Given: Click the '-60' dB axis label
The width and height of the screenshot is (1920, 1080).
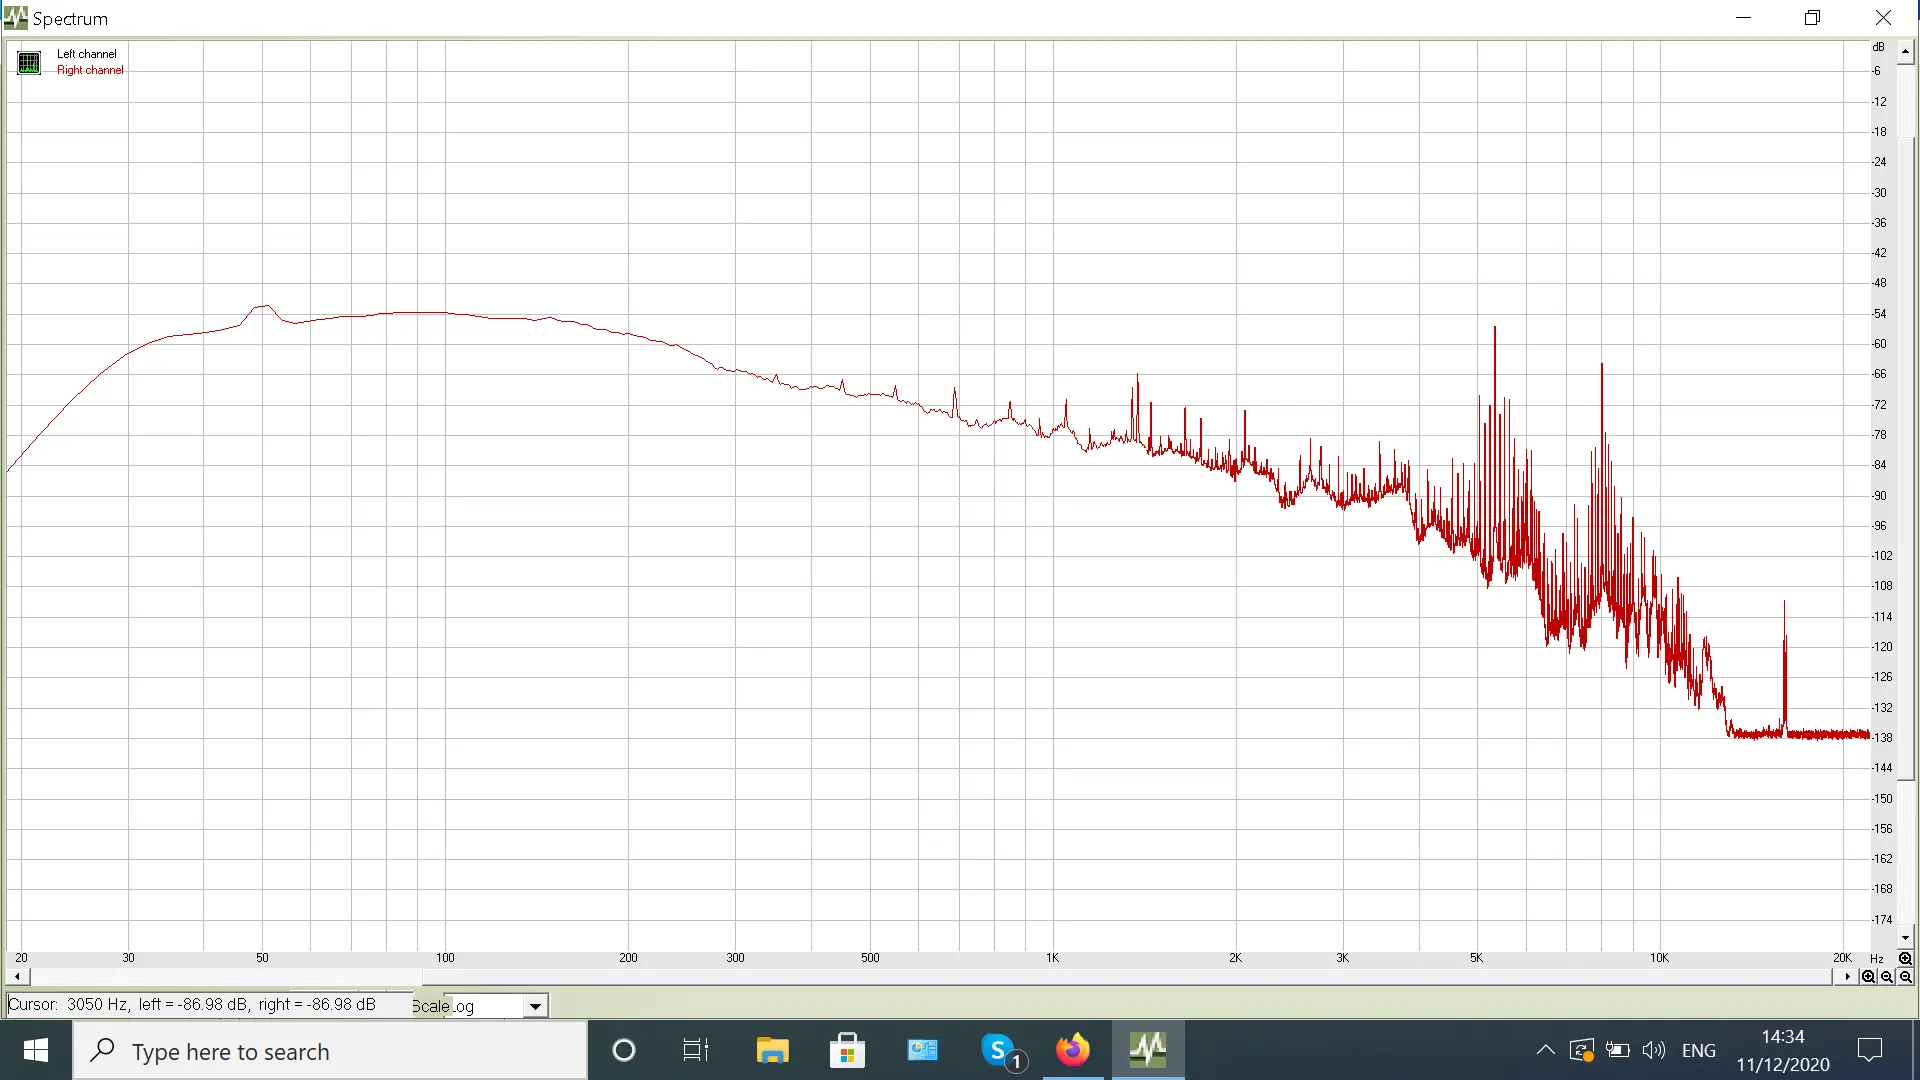Looking at the screenshot, I should point(1880,344).
